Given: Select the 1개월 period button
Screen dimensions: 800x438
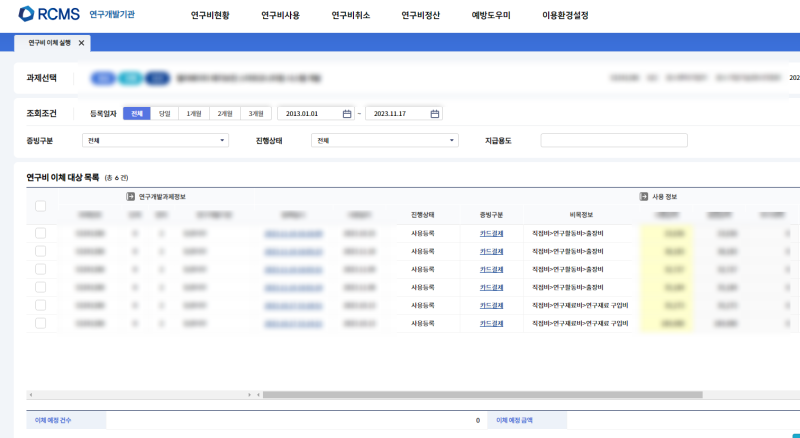Looking at the screenshot, I should 194,113.
